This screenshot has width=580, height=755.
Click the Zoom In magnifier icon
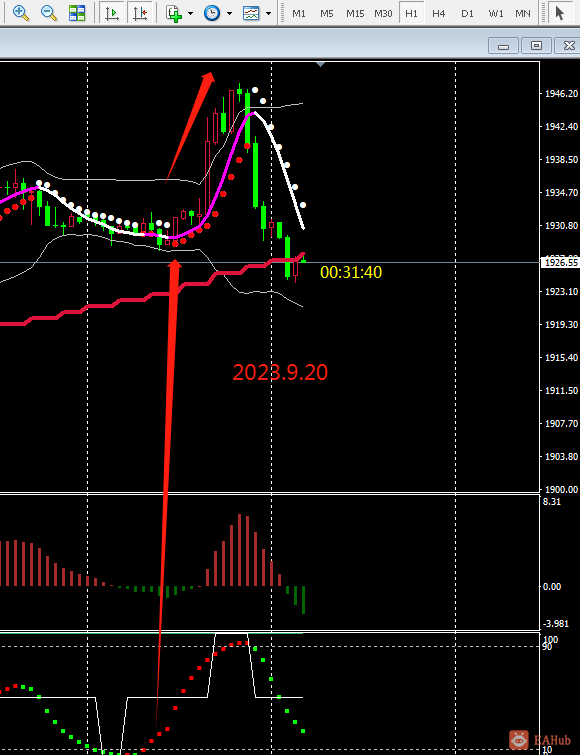click(21, 13)
